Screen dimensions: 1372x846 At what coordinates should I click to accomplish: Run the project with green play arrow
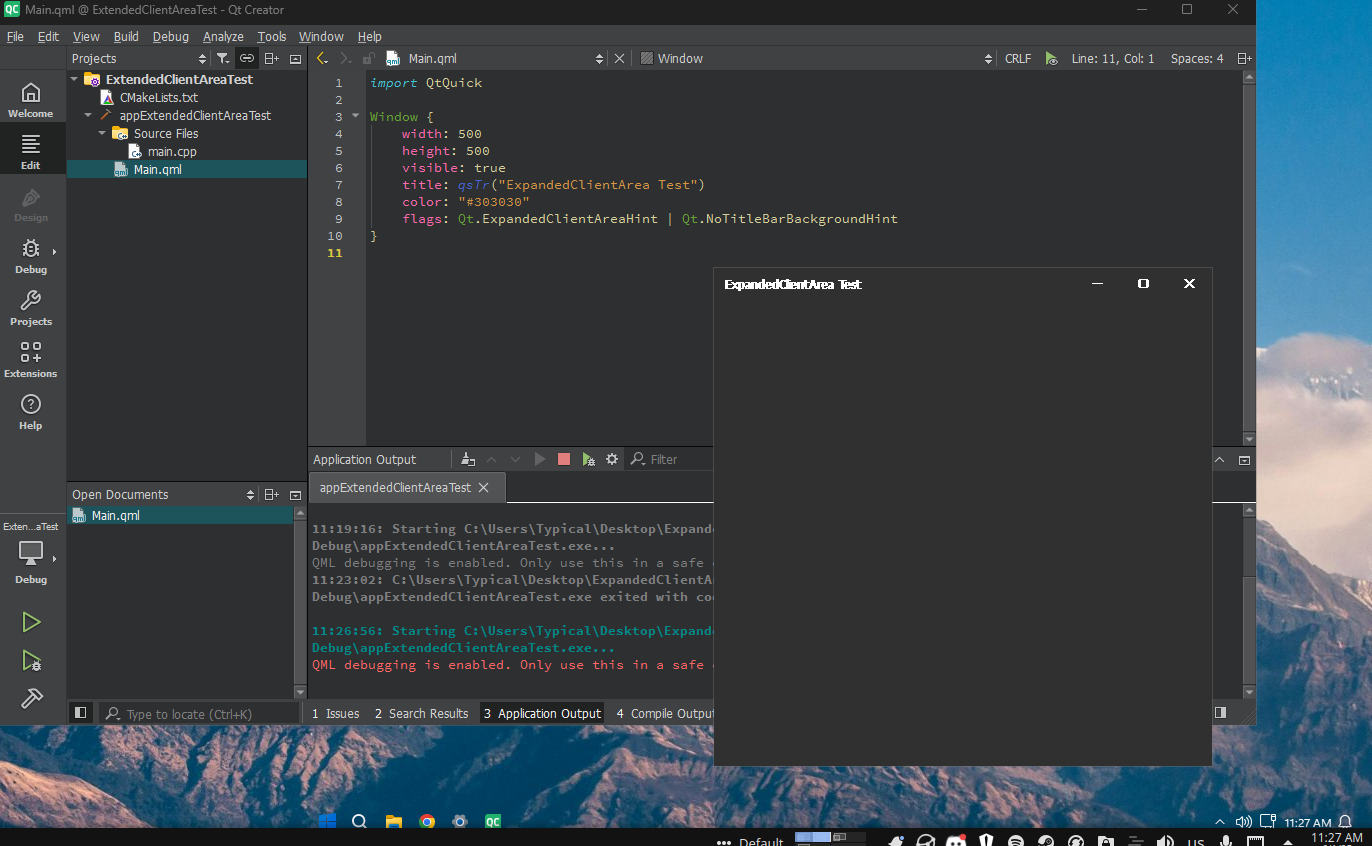(31, 622)
